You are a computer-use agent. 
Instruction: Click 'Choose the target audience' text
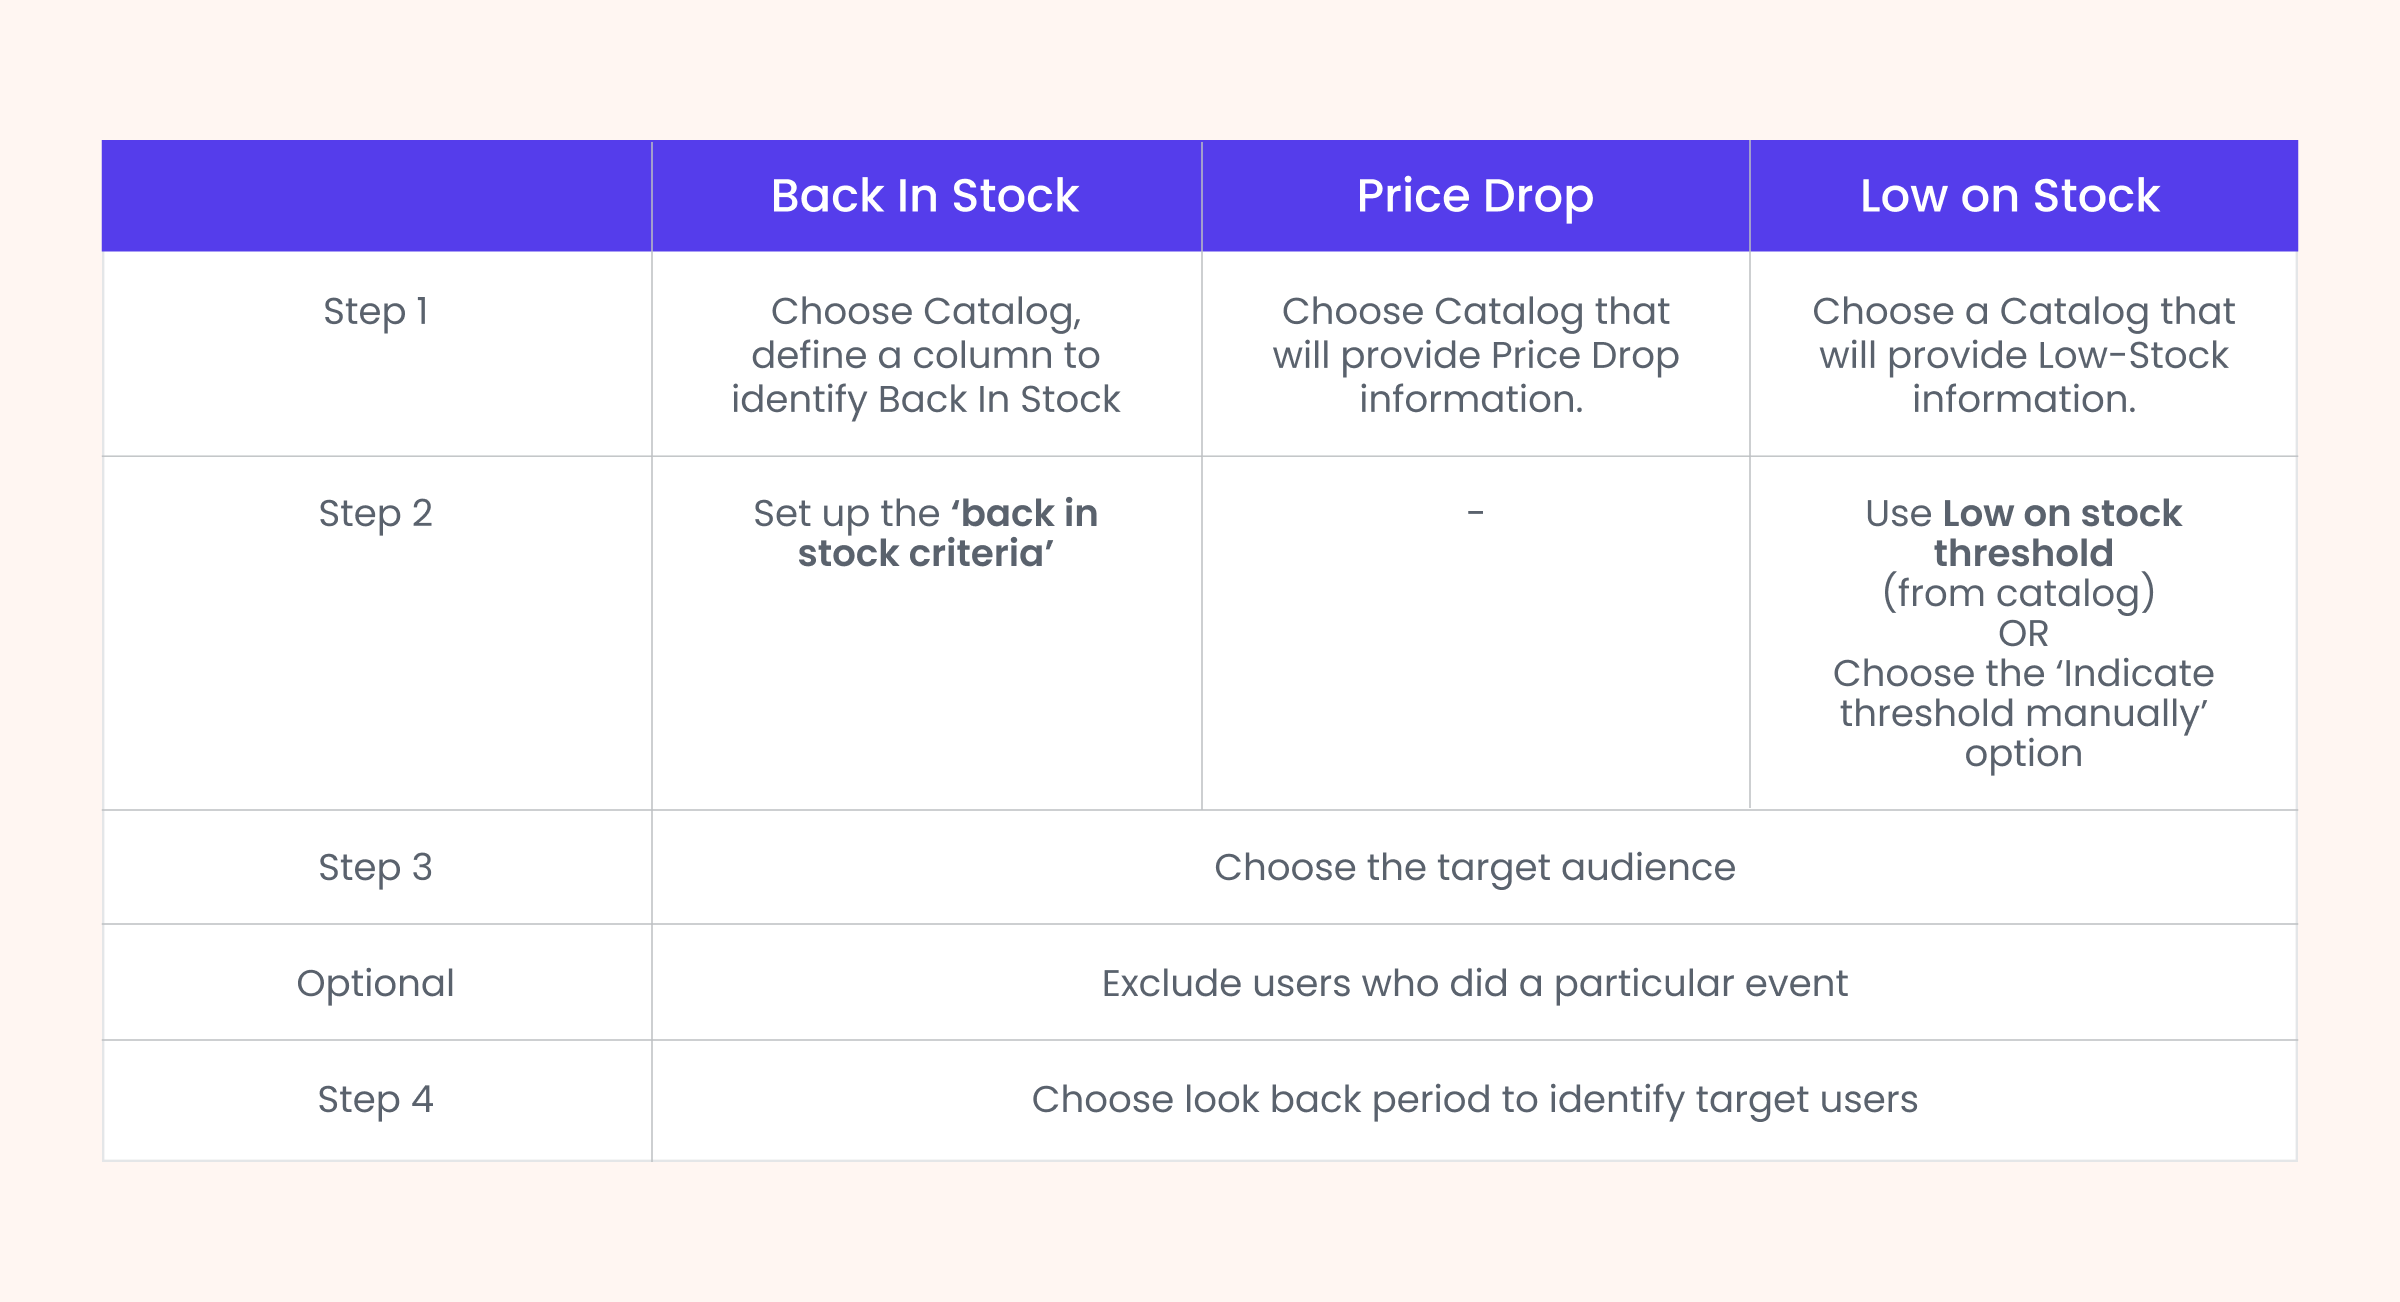[x=1475, y=867]
